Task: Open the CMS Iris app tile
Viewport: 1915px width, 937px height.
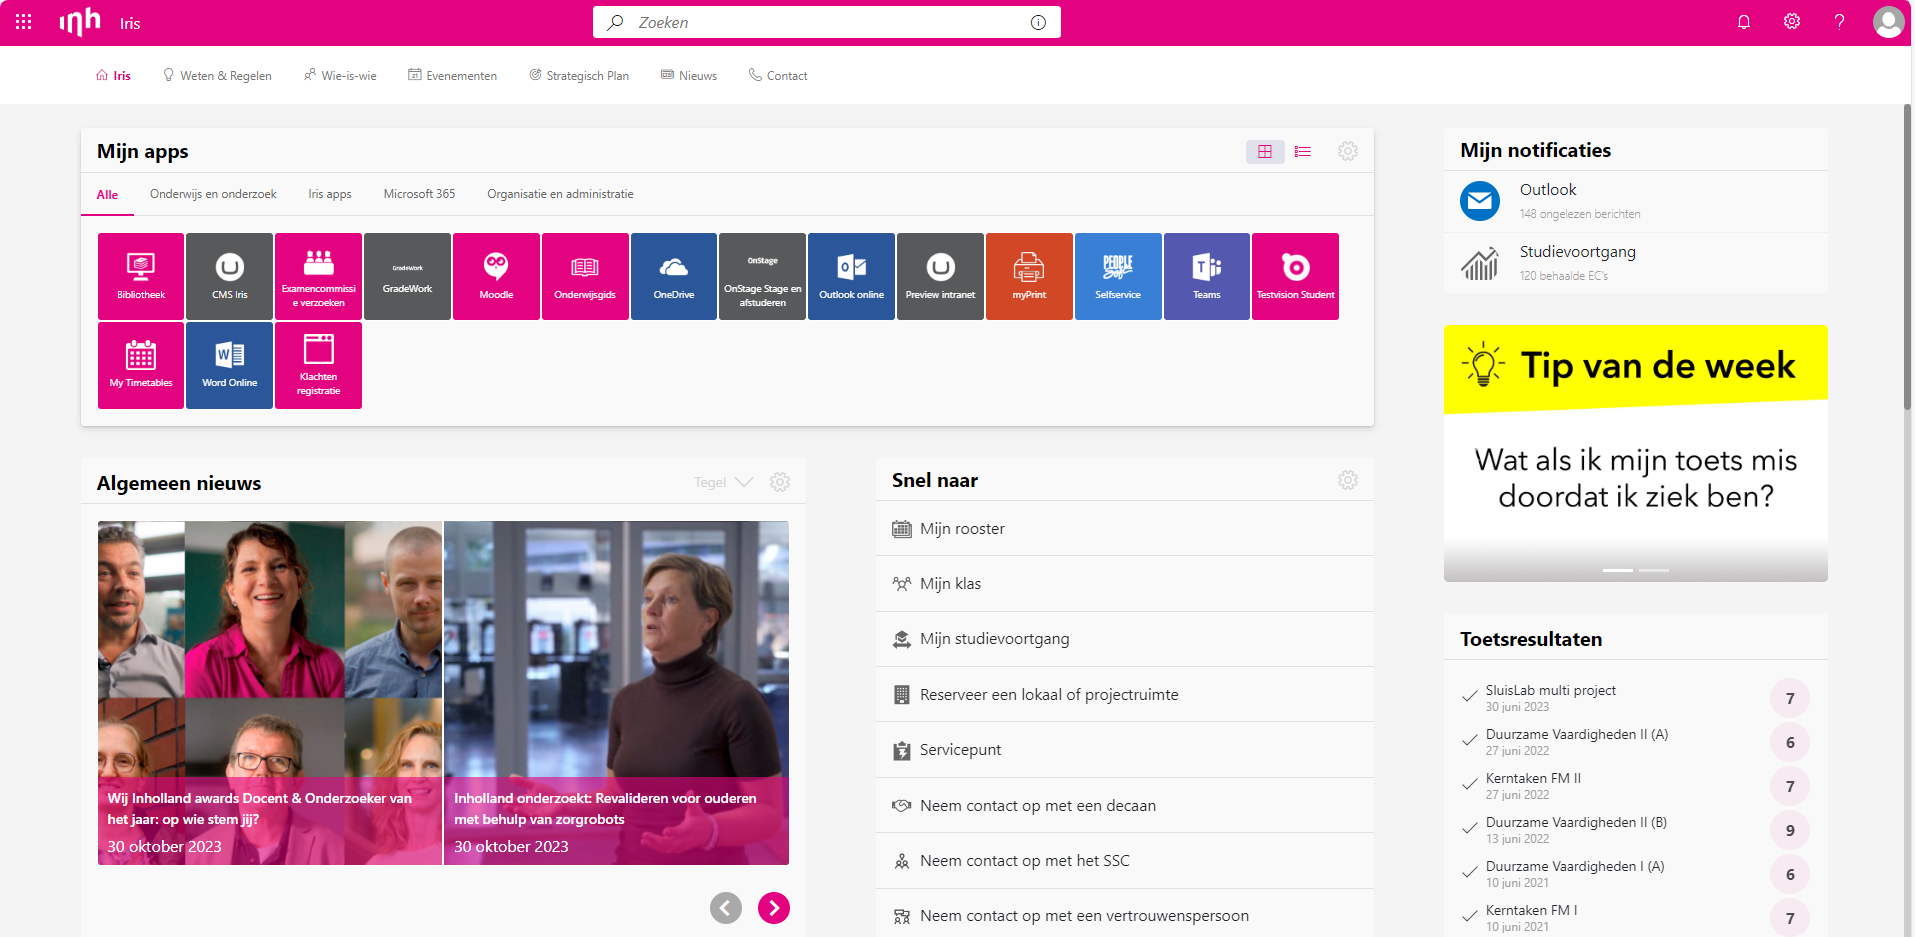Action: pyautogui.click(x=230, y=276)
